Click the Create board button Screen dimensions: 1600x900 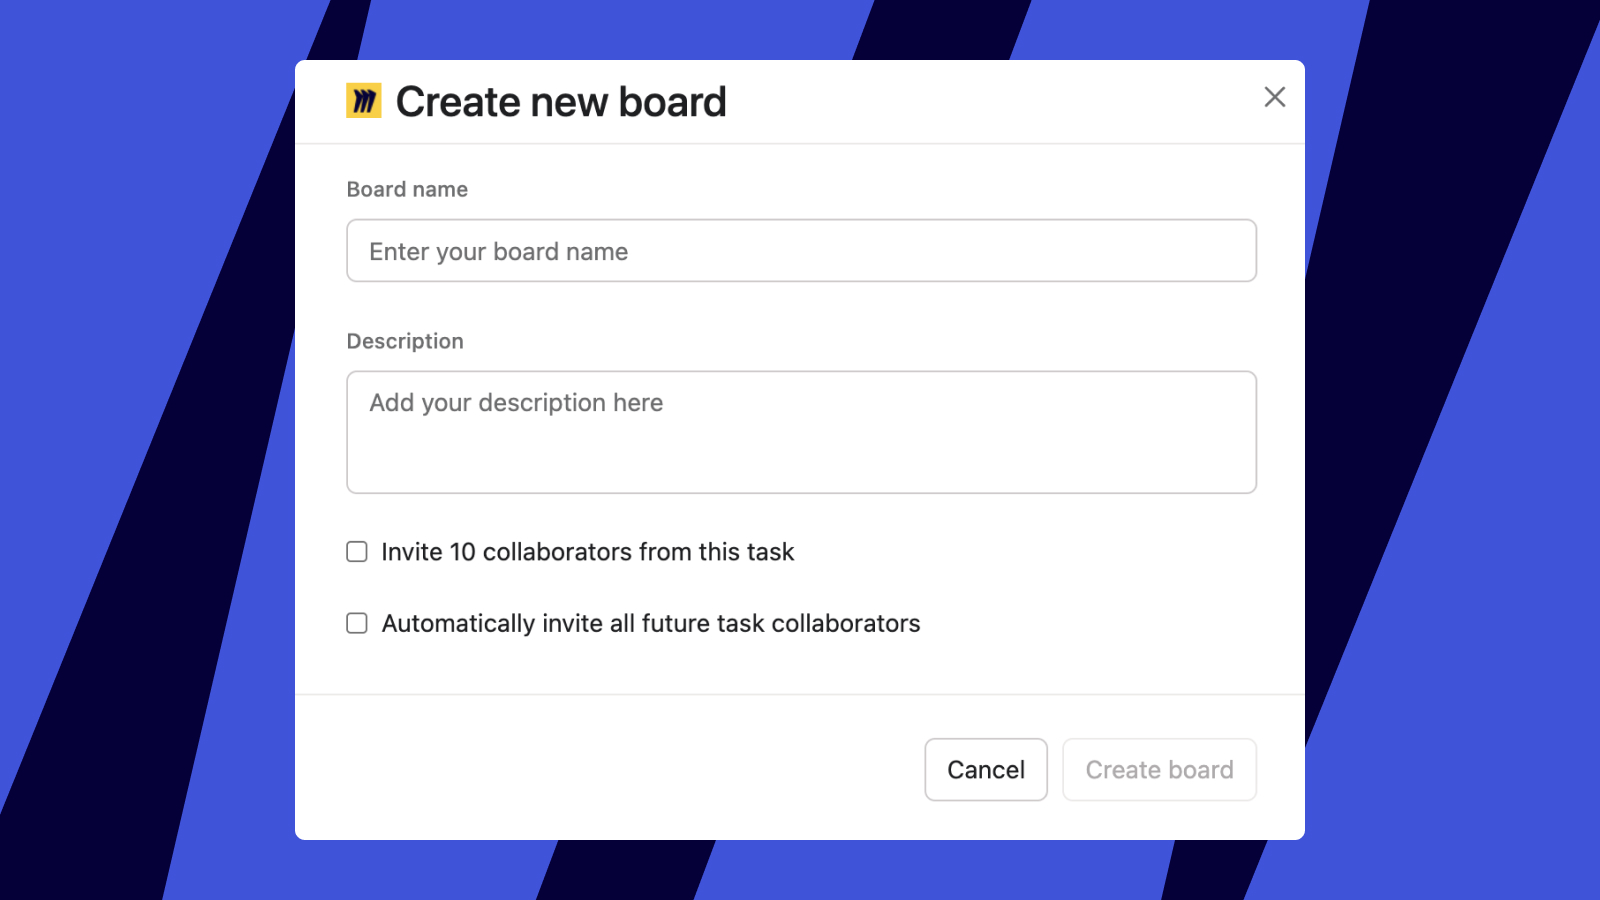pyautogui.click(x=1158, y=769)
